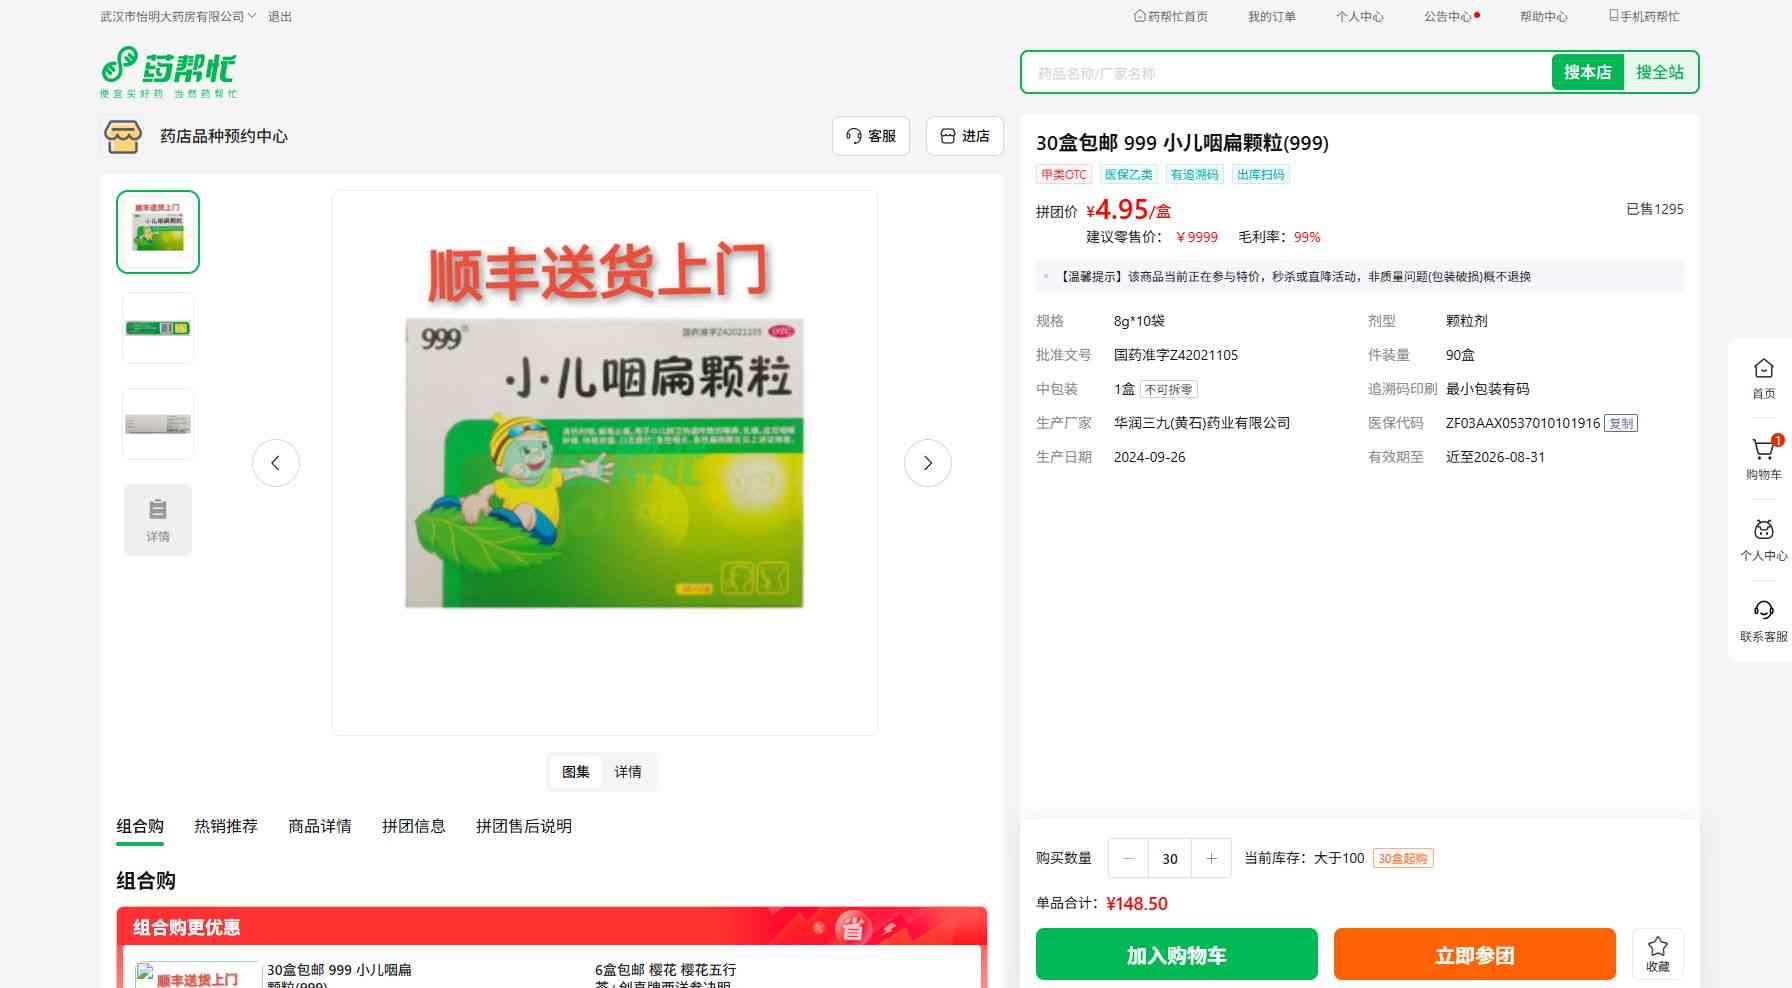Click the 详情 thumbnail icon
The image size is (1792, 988).
(x=158, y=520)
